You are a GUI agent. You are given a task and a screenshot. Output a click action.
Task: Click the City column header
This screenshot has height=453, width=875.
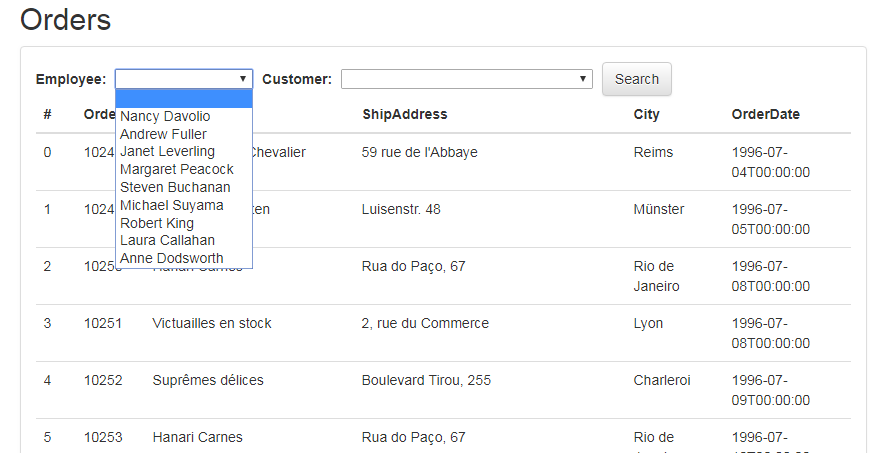(646, 114)
